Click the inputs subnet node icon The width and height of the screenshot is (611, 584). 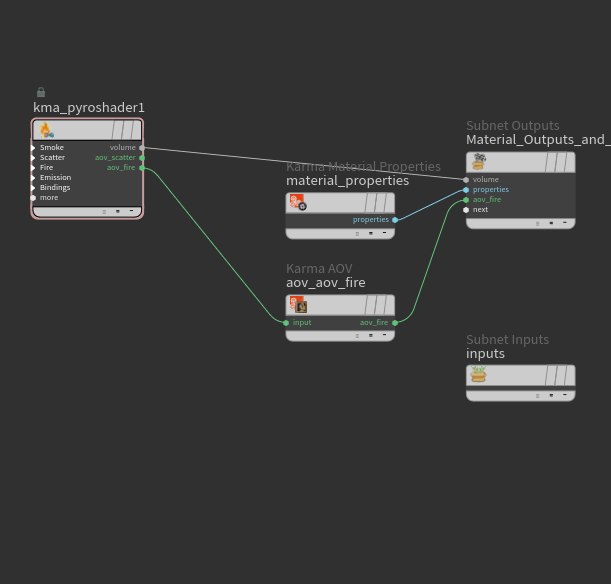tap(478, 374)
